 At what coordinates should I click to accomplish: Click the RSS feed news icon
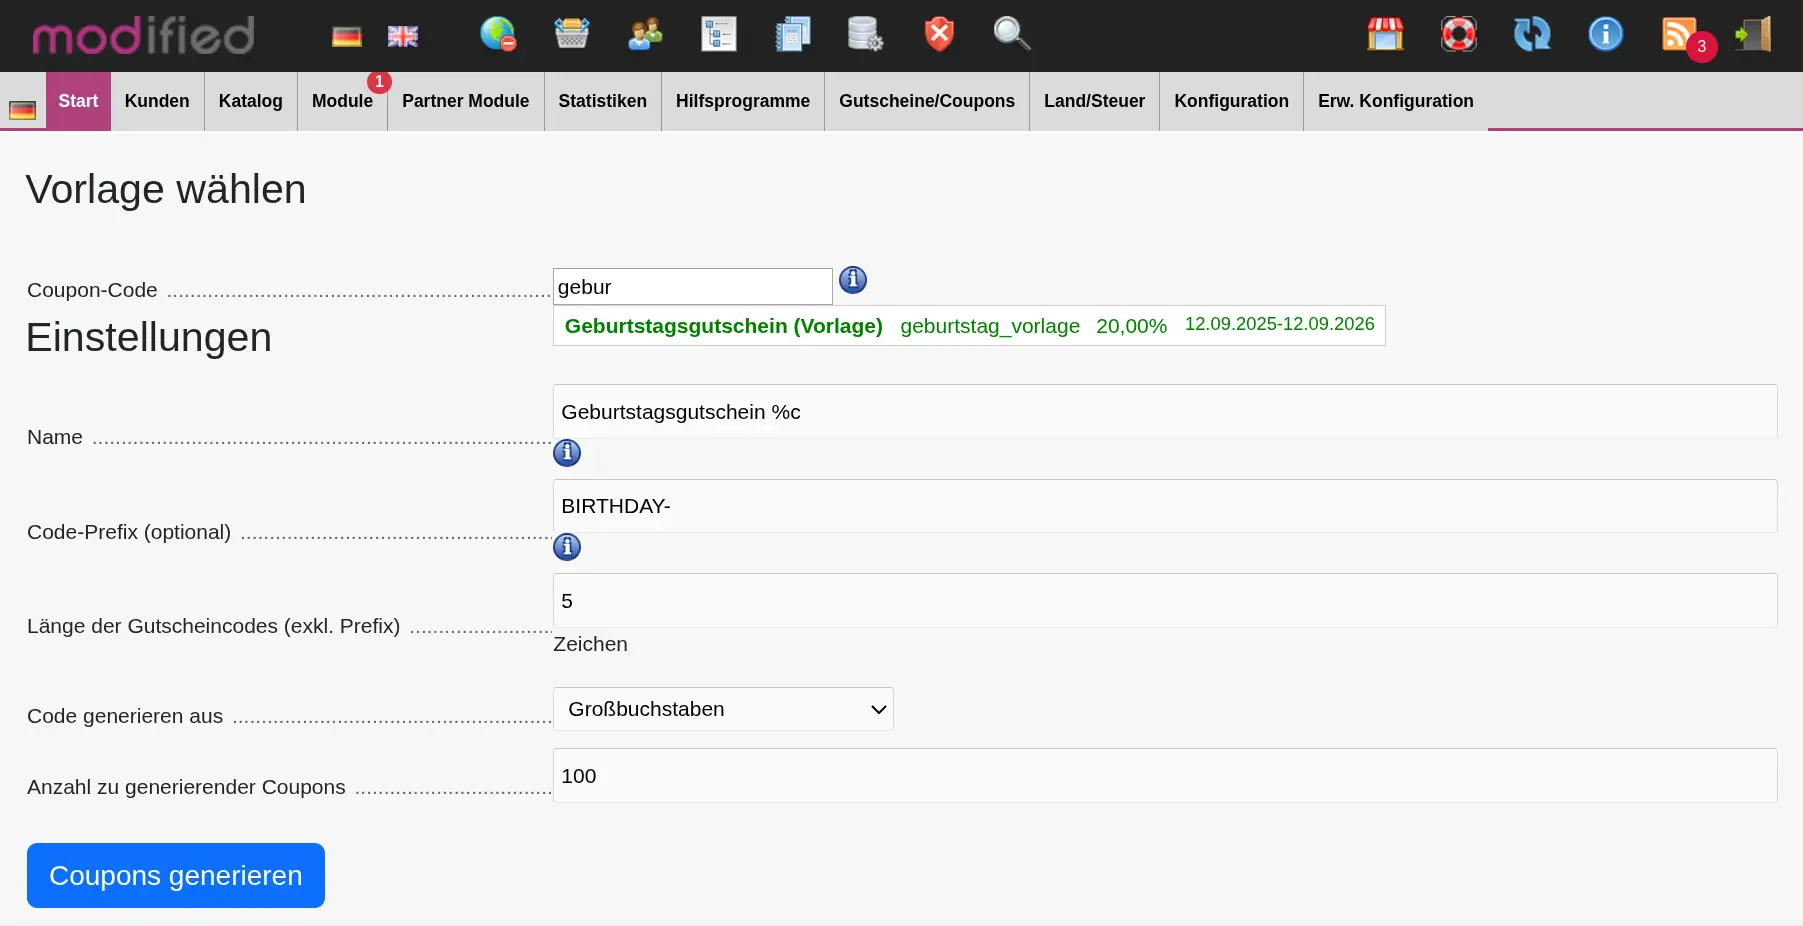pyautogui.click(x=1679, y=34)
